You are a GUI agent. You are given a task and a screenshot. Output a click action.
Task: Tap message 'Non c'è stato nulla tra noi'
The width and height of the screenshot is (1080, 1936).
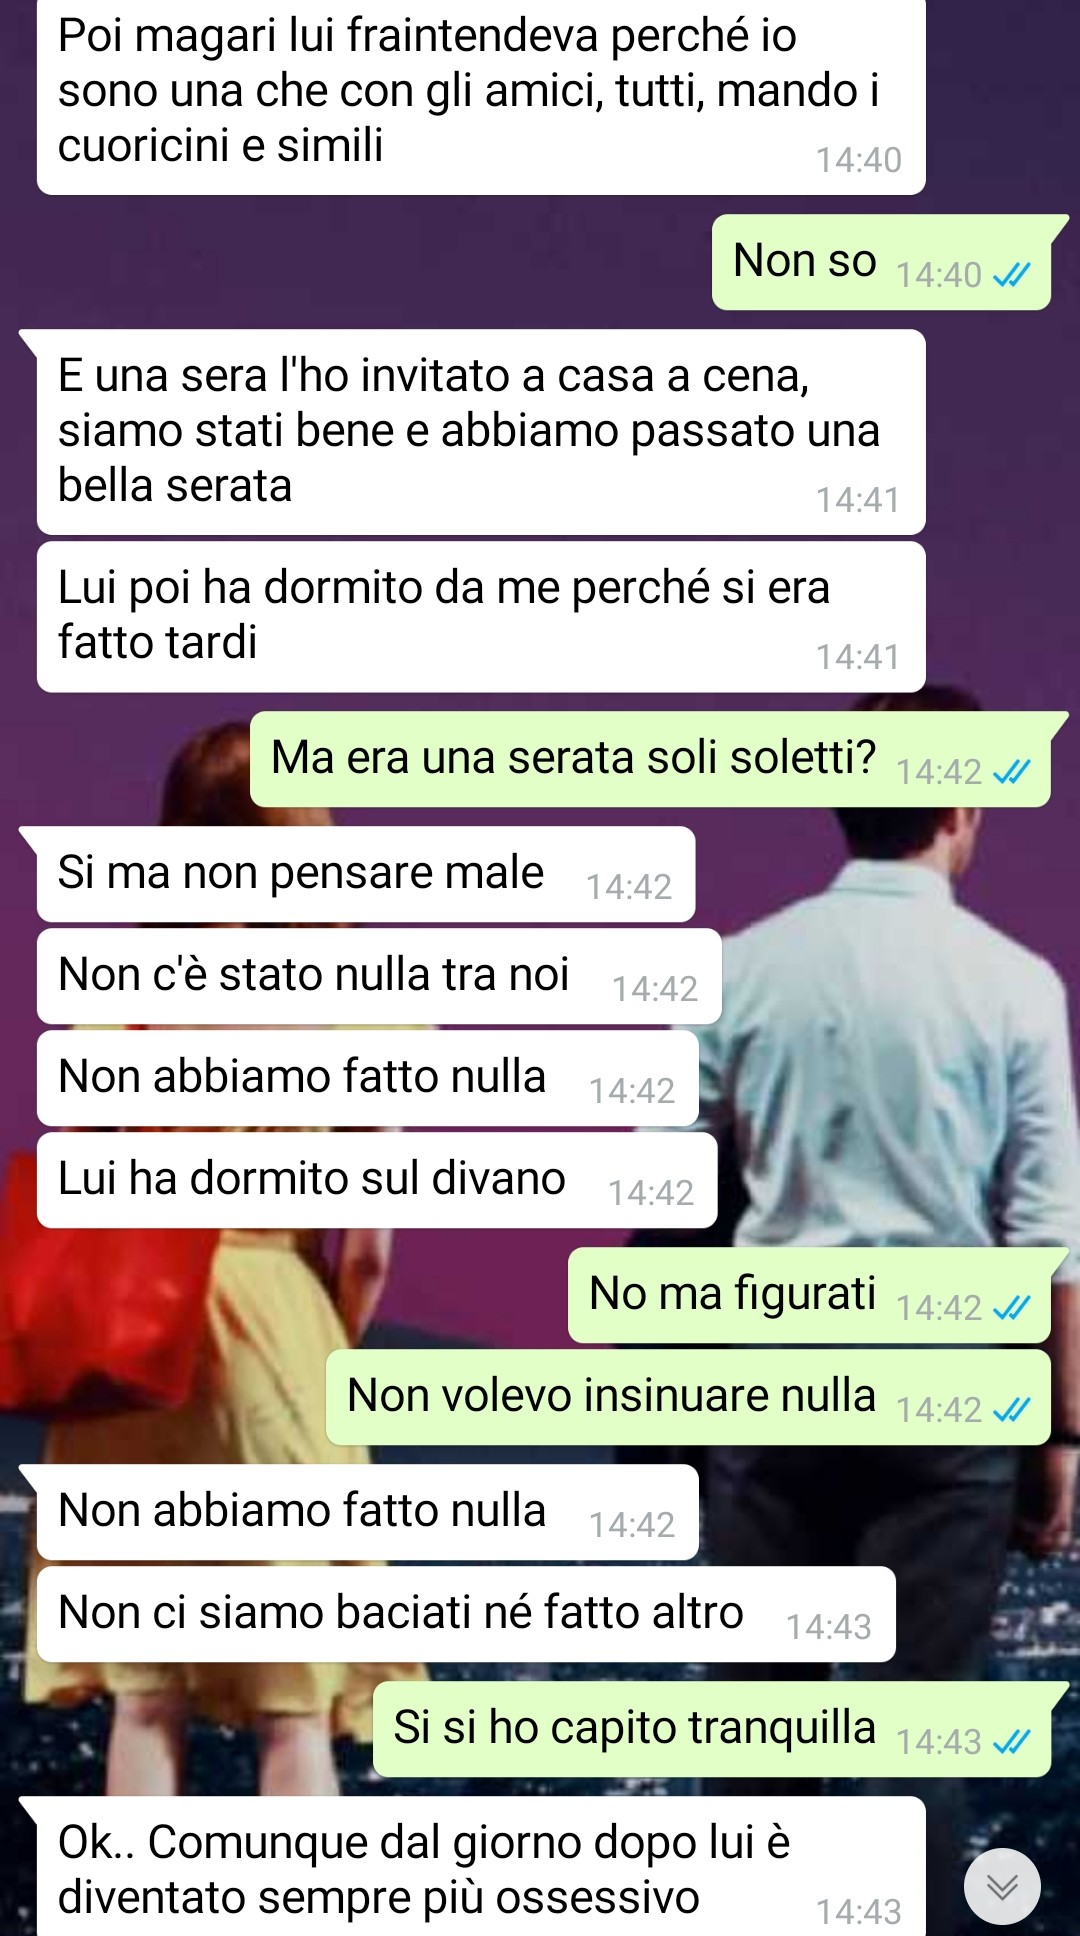tap(379, 976)
